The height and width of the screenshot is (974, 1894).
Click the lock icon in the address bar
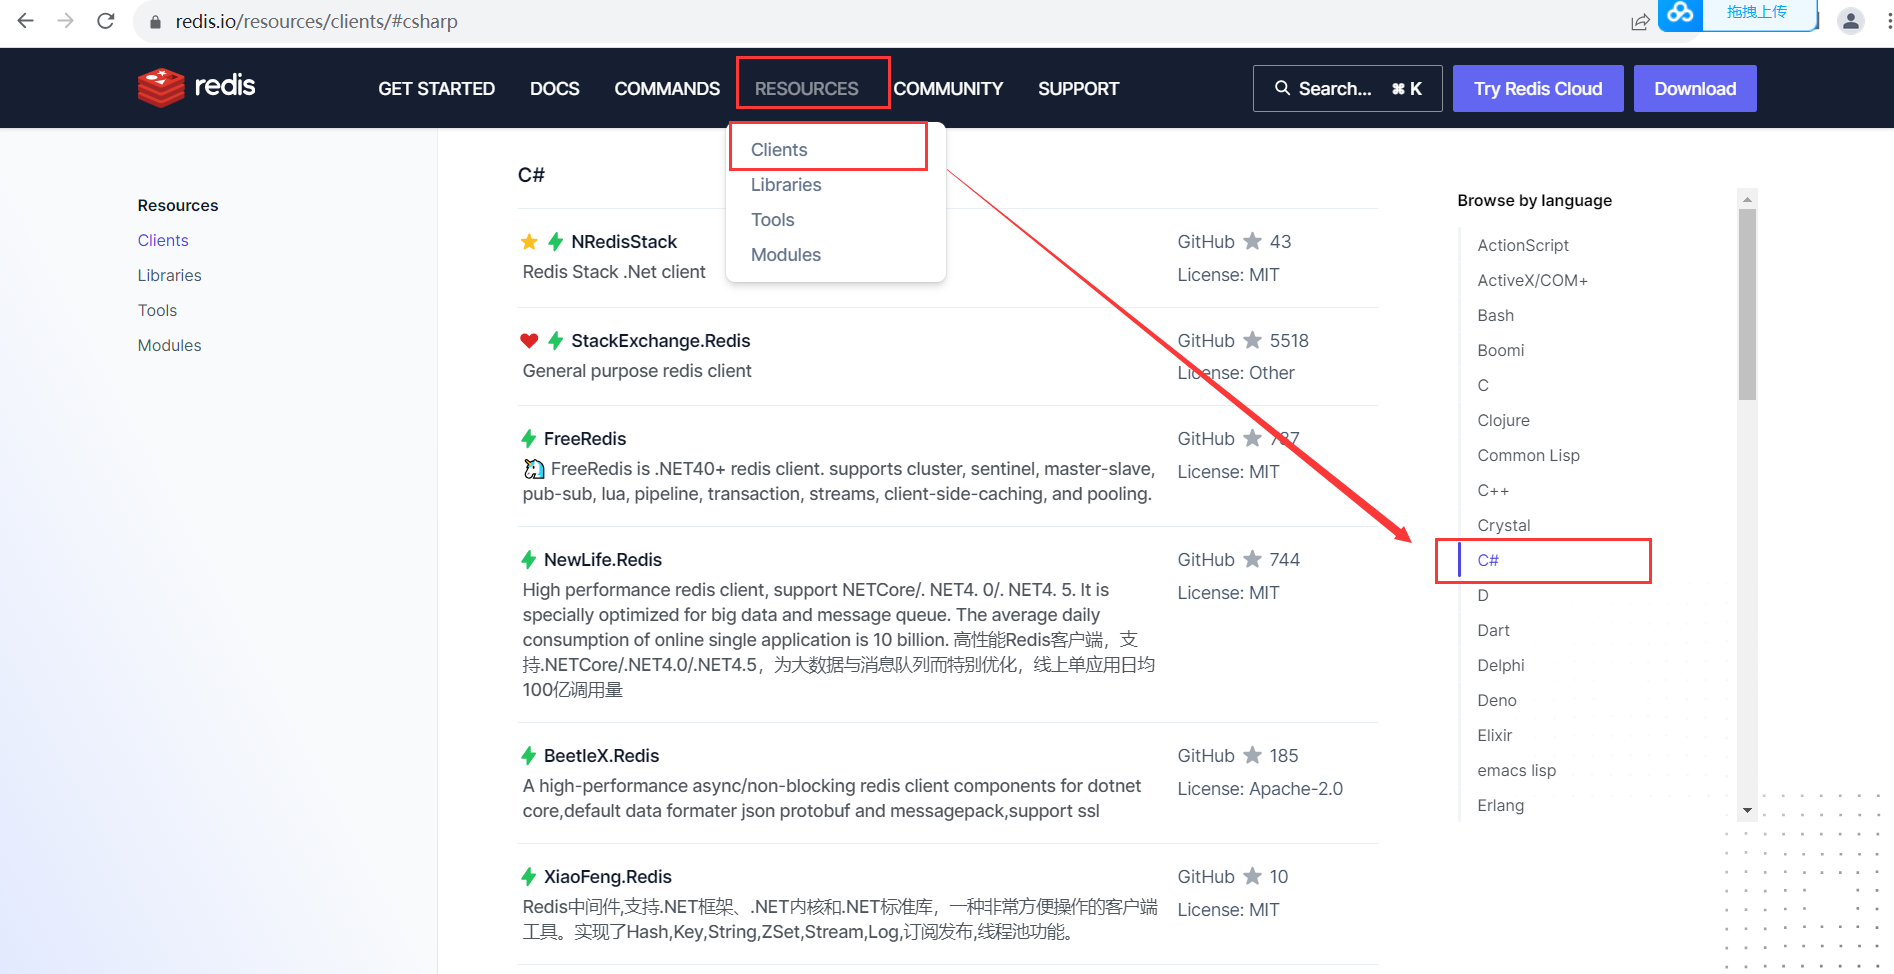155,22
